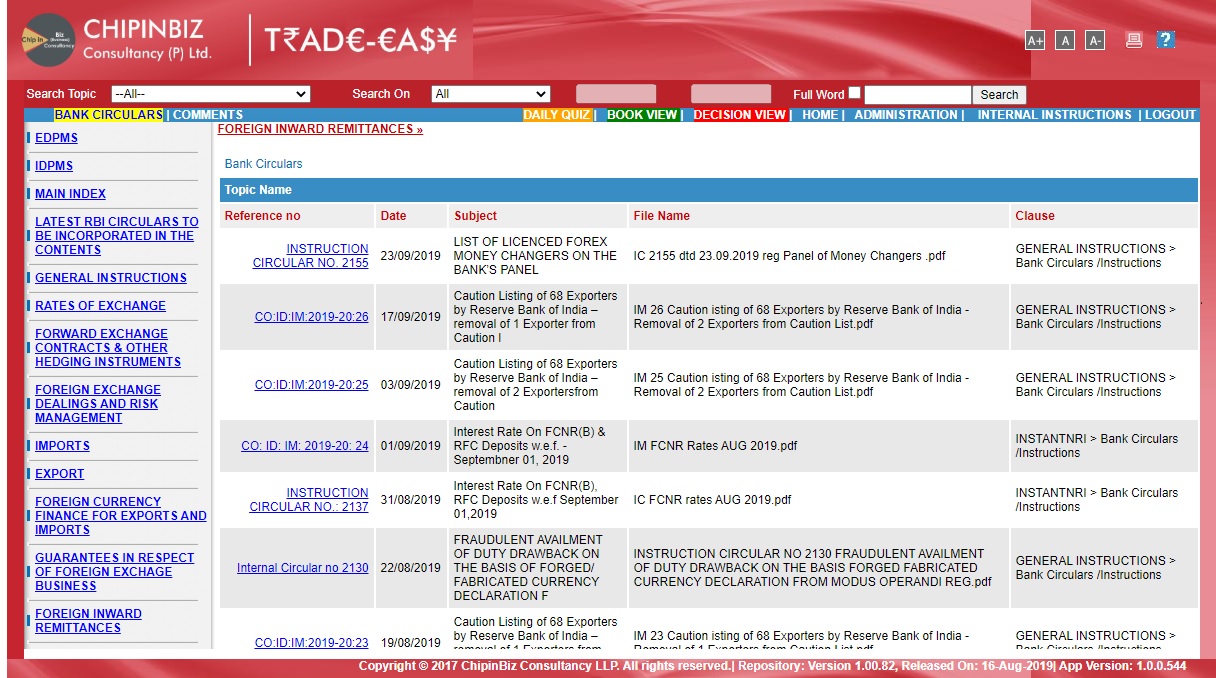
Task: Open the Search Topic dropdown
Action: 211,94
